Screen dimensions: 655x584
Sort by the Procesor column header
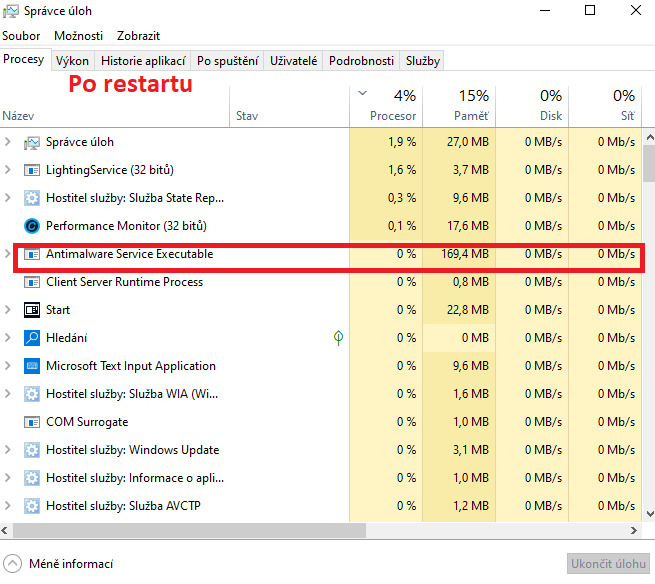(386, 107)
